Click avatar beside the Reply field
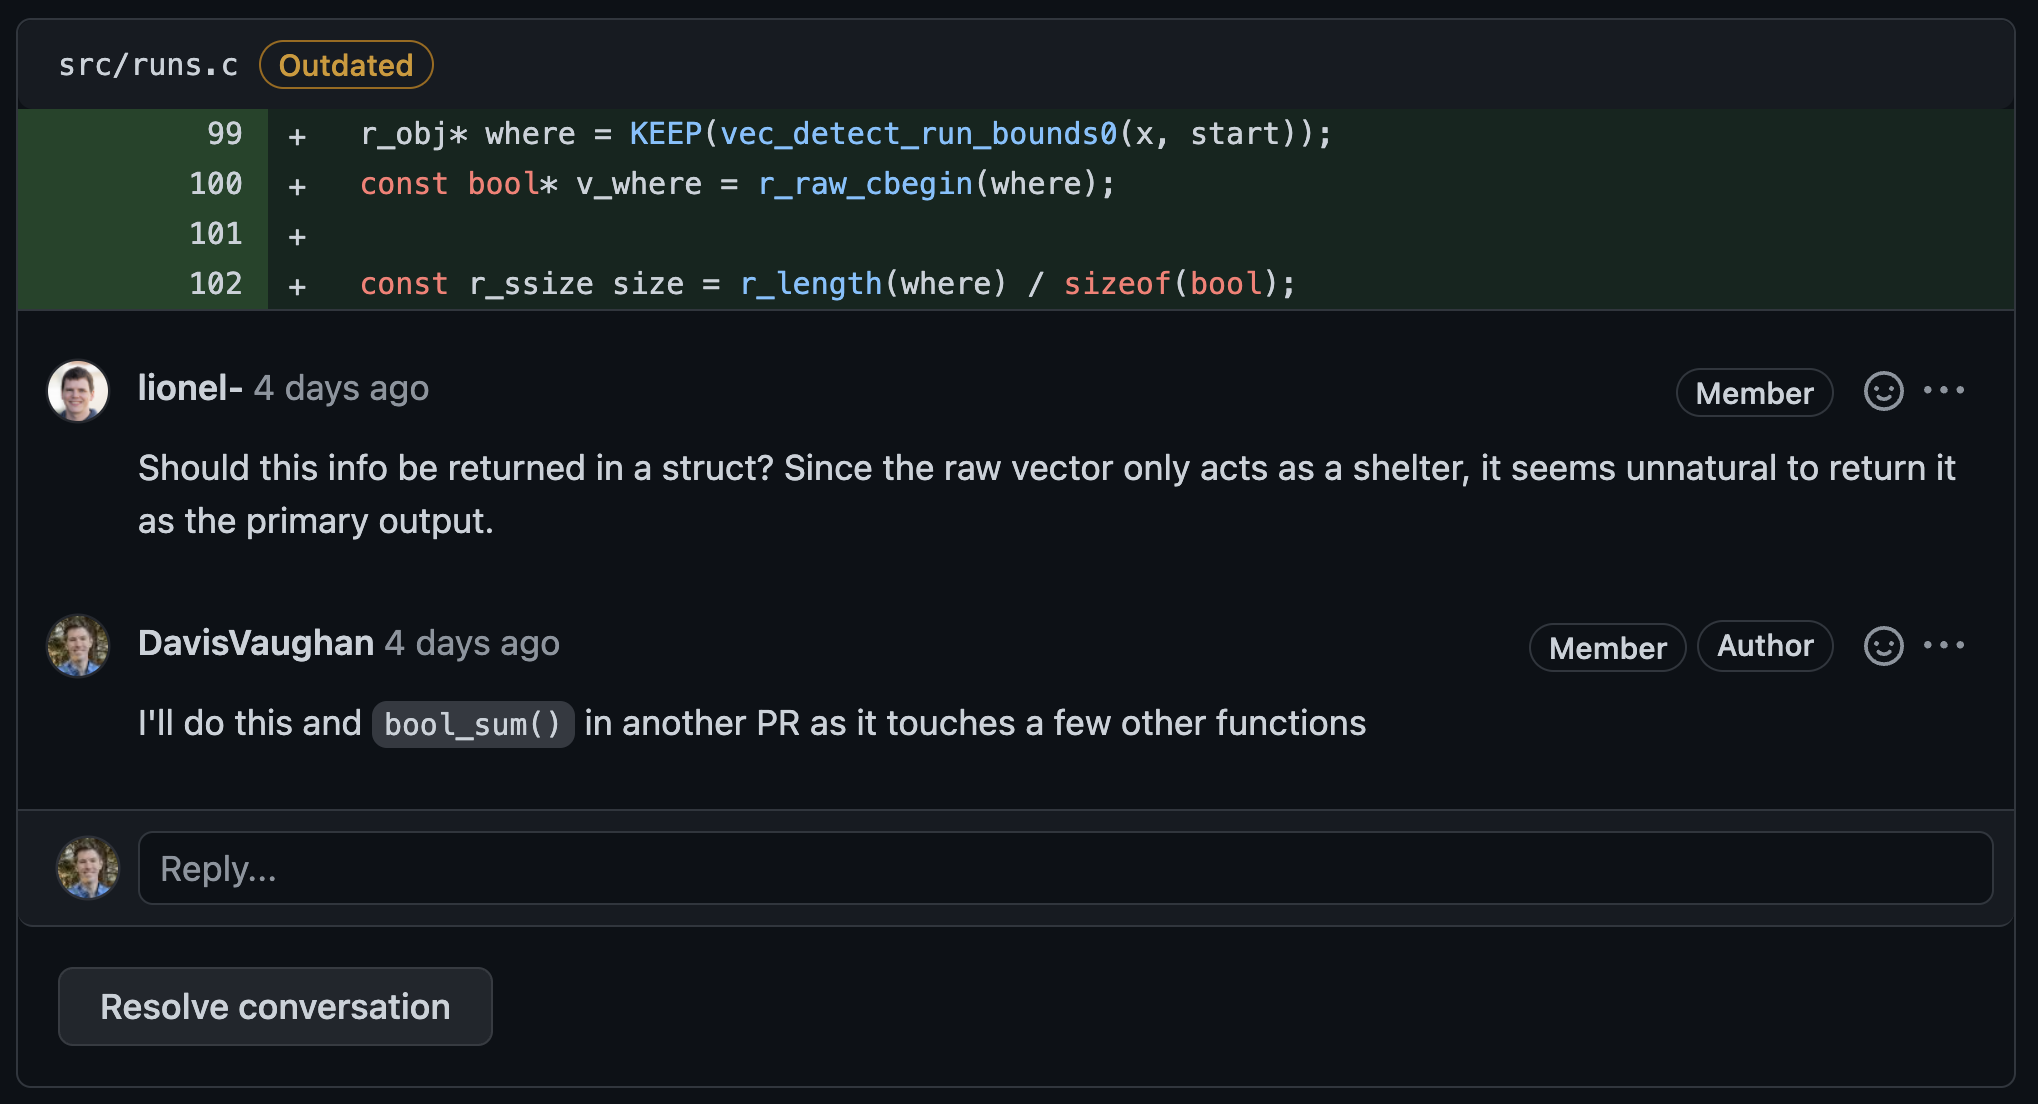The height and width of the screenshot is (1104, 2038). click(88, 868)
